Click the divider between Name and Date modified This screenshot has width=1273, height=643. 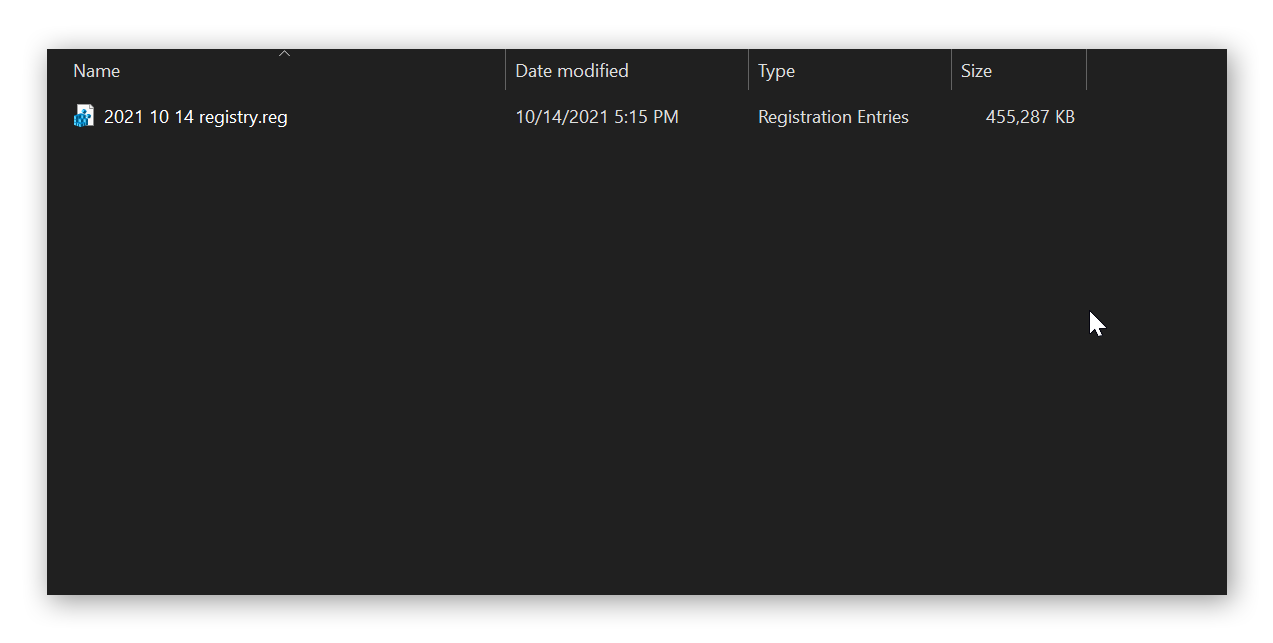click(x=505, y=70)
